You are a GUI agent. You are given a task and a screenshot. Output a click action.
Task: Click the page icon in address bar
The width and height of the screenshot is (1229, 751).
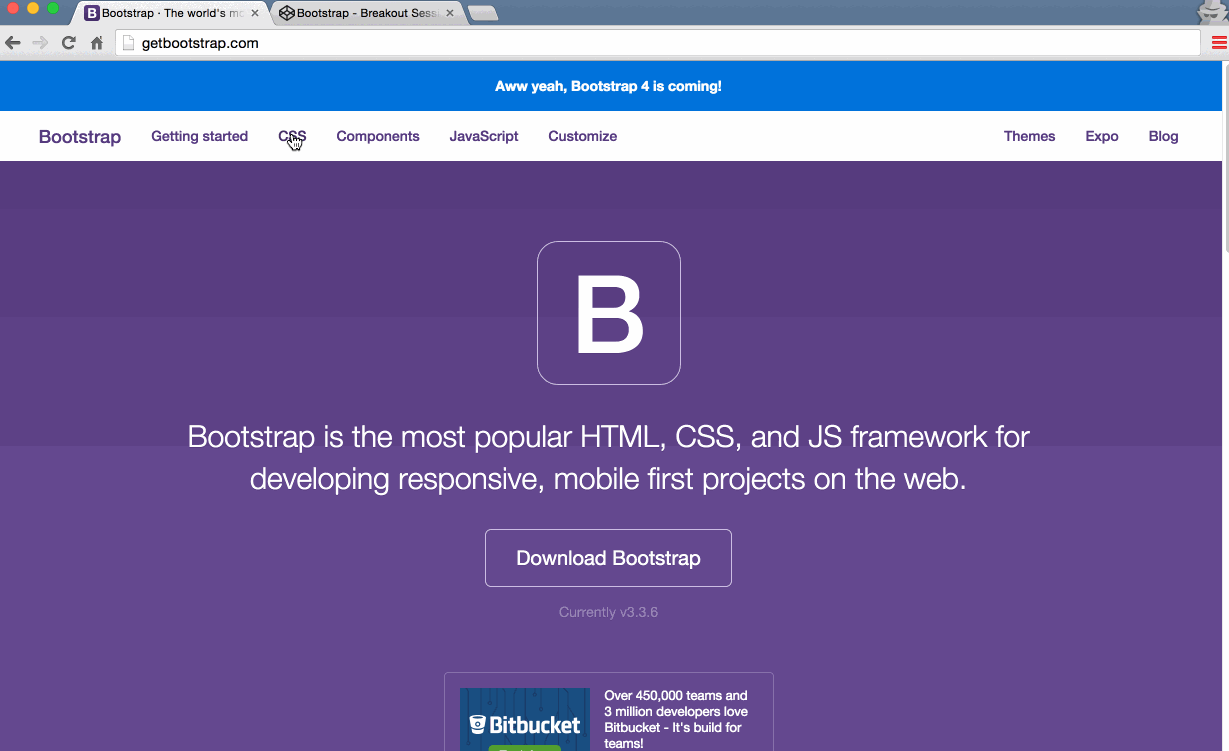[x=128, y=43]
